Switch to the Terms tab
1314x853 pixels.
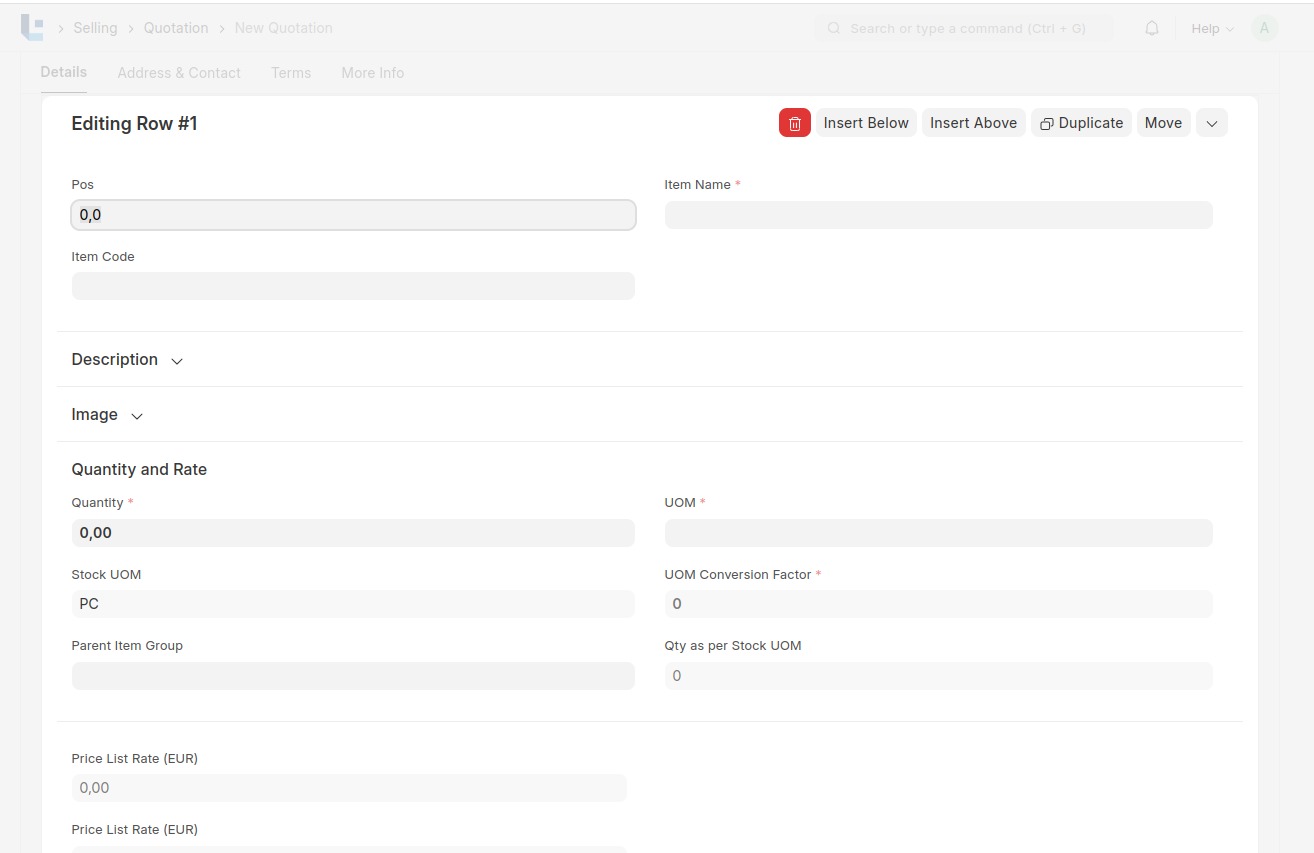coord(291,73)
